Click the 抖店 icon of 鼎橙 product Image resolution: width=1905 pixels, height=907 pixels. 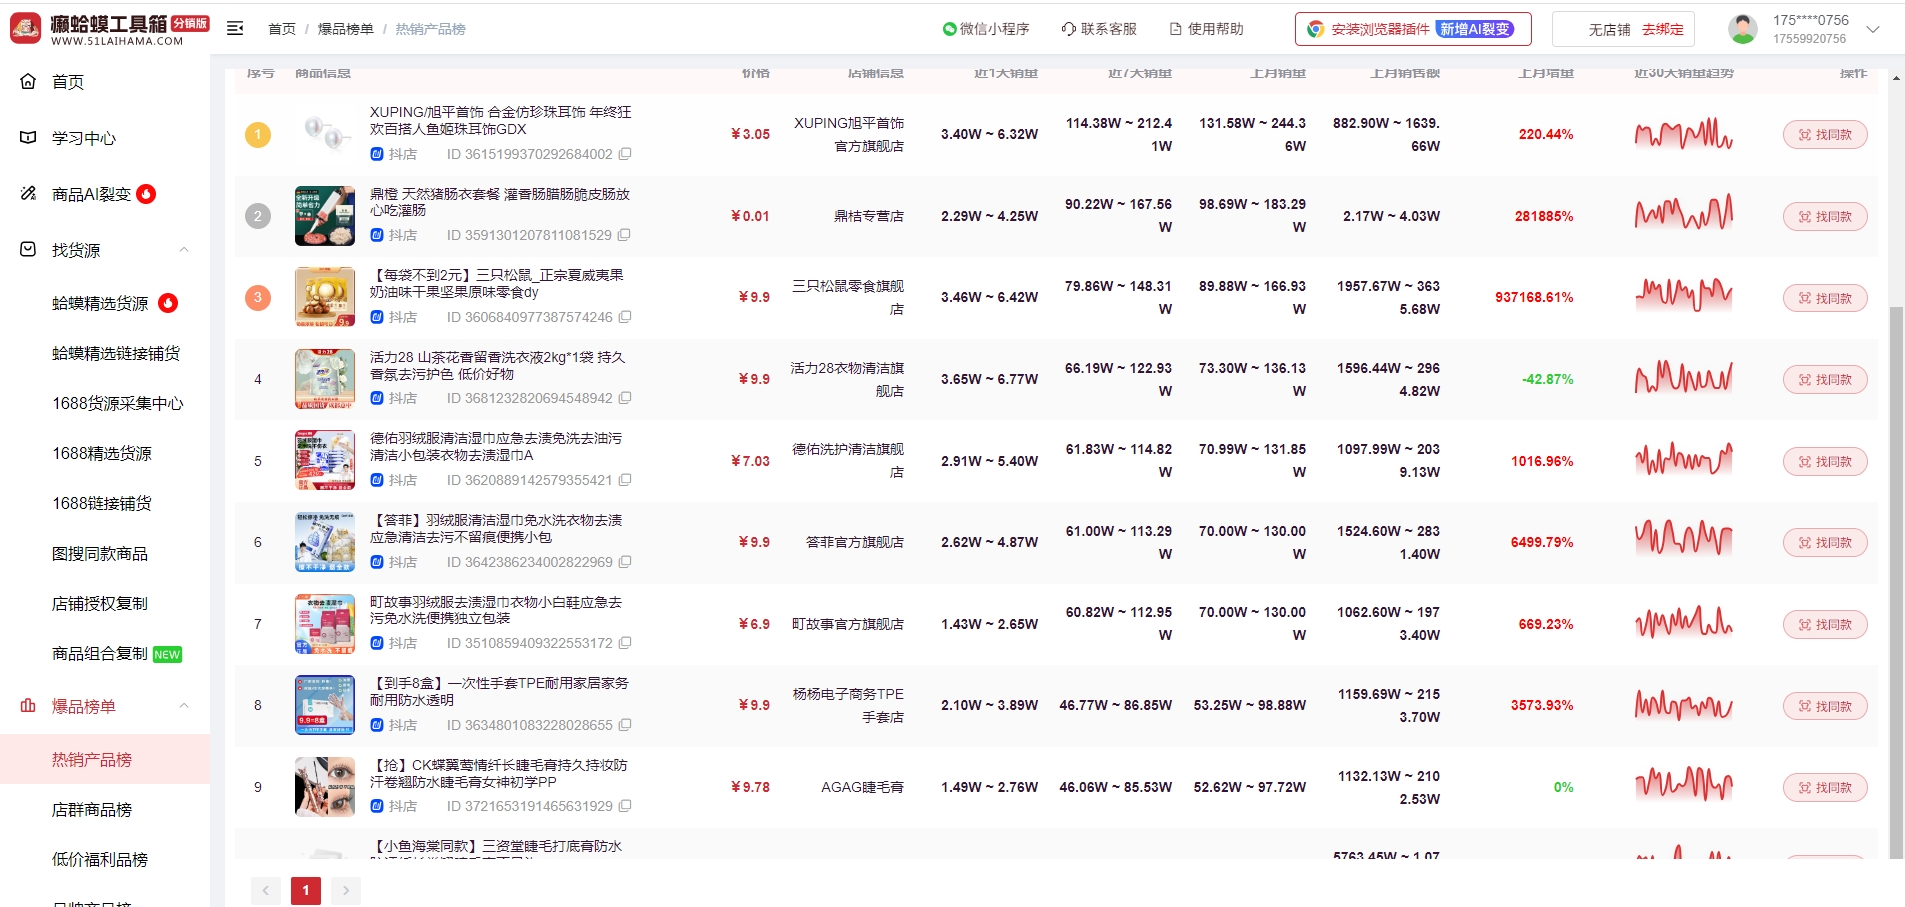[x=377, y=235]
